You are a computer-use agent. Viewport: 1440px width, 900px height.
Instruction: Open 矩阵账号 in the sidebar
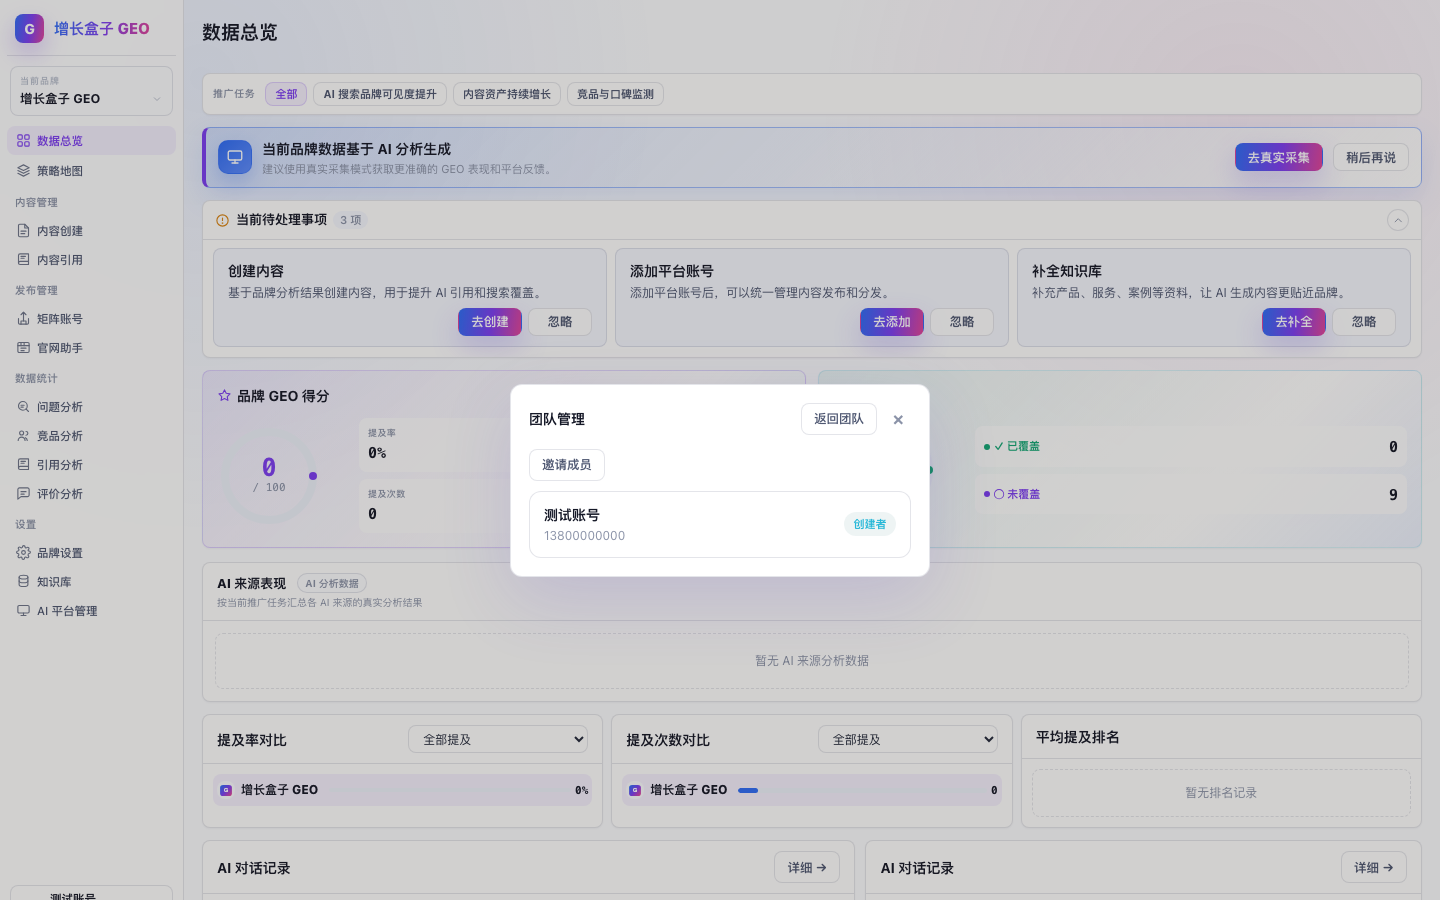click(x=91, y=319)
